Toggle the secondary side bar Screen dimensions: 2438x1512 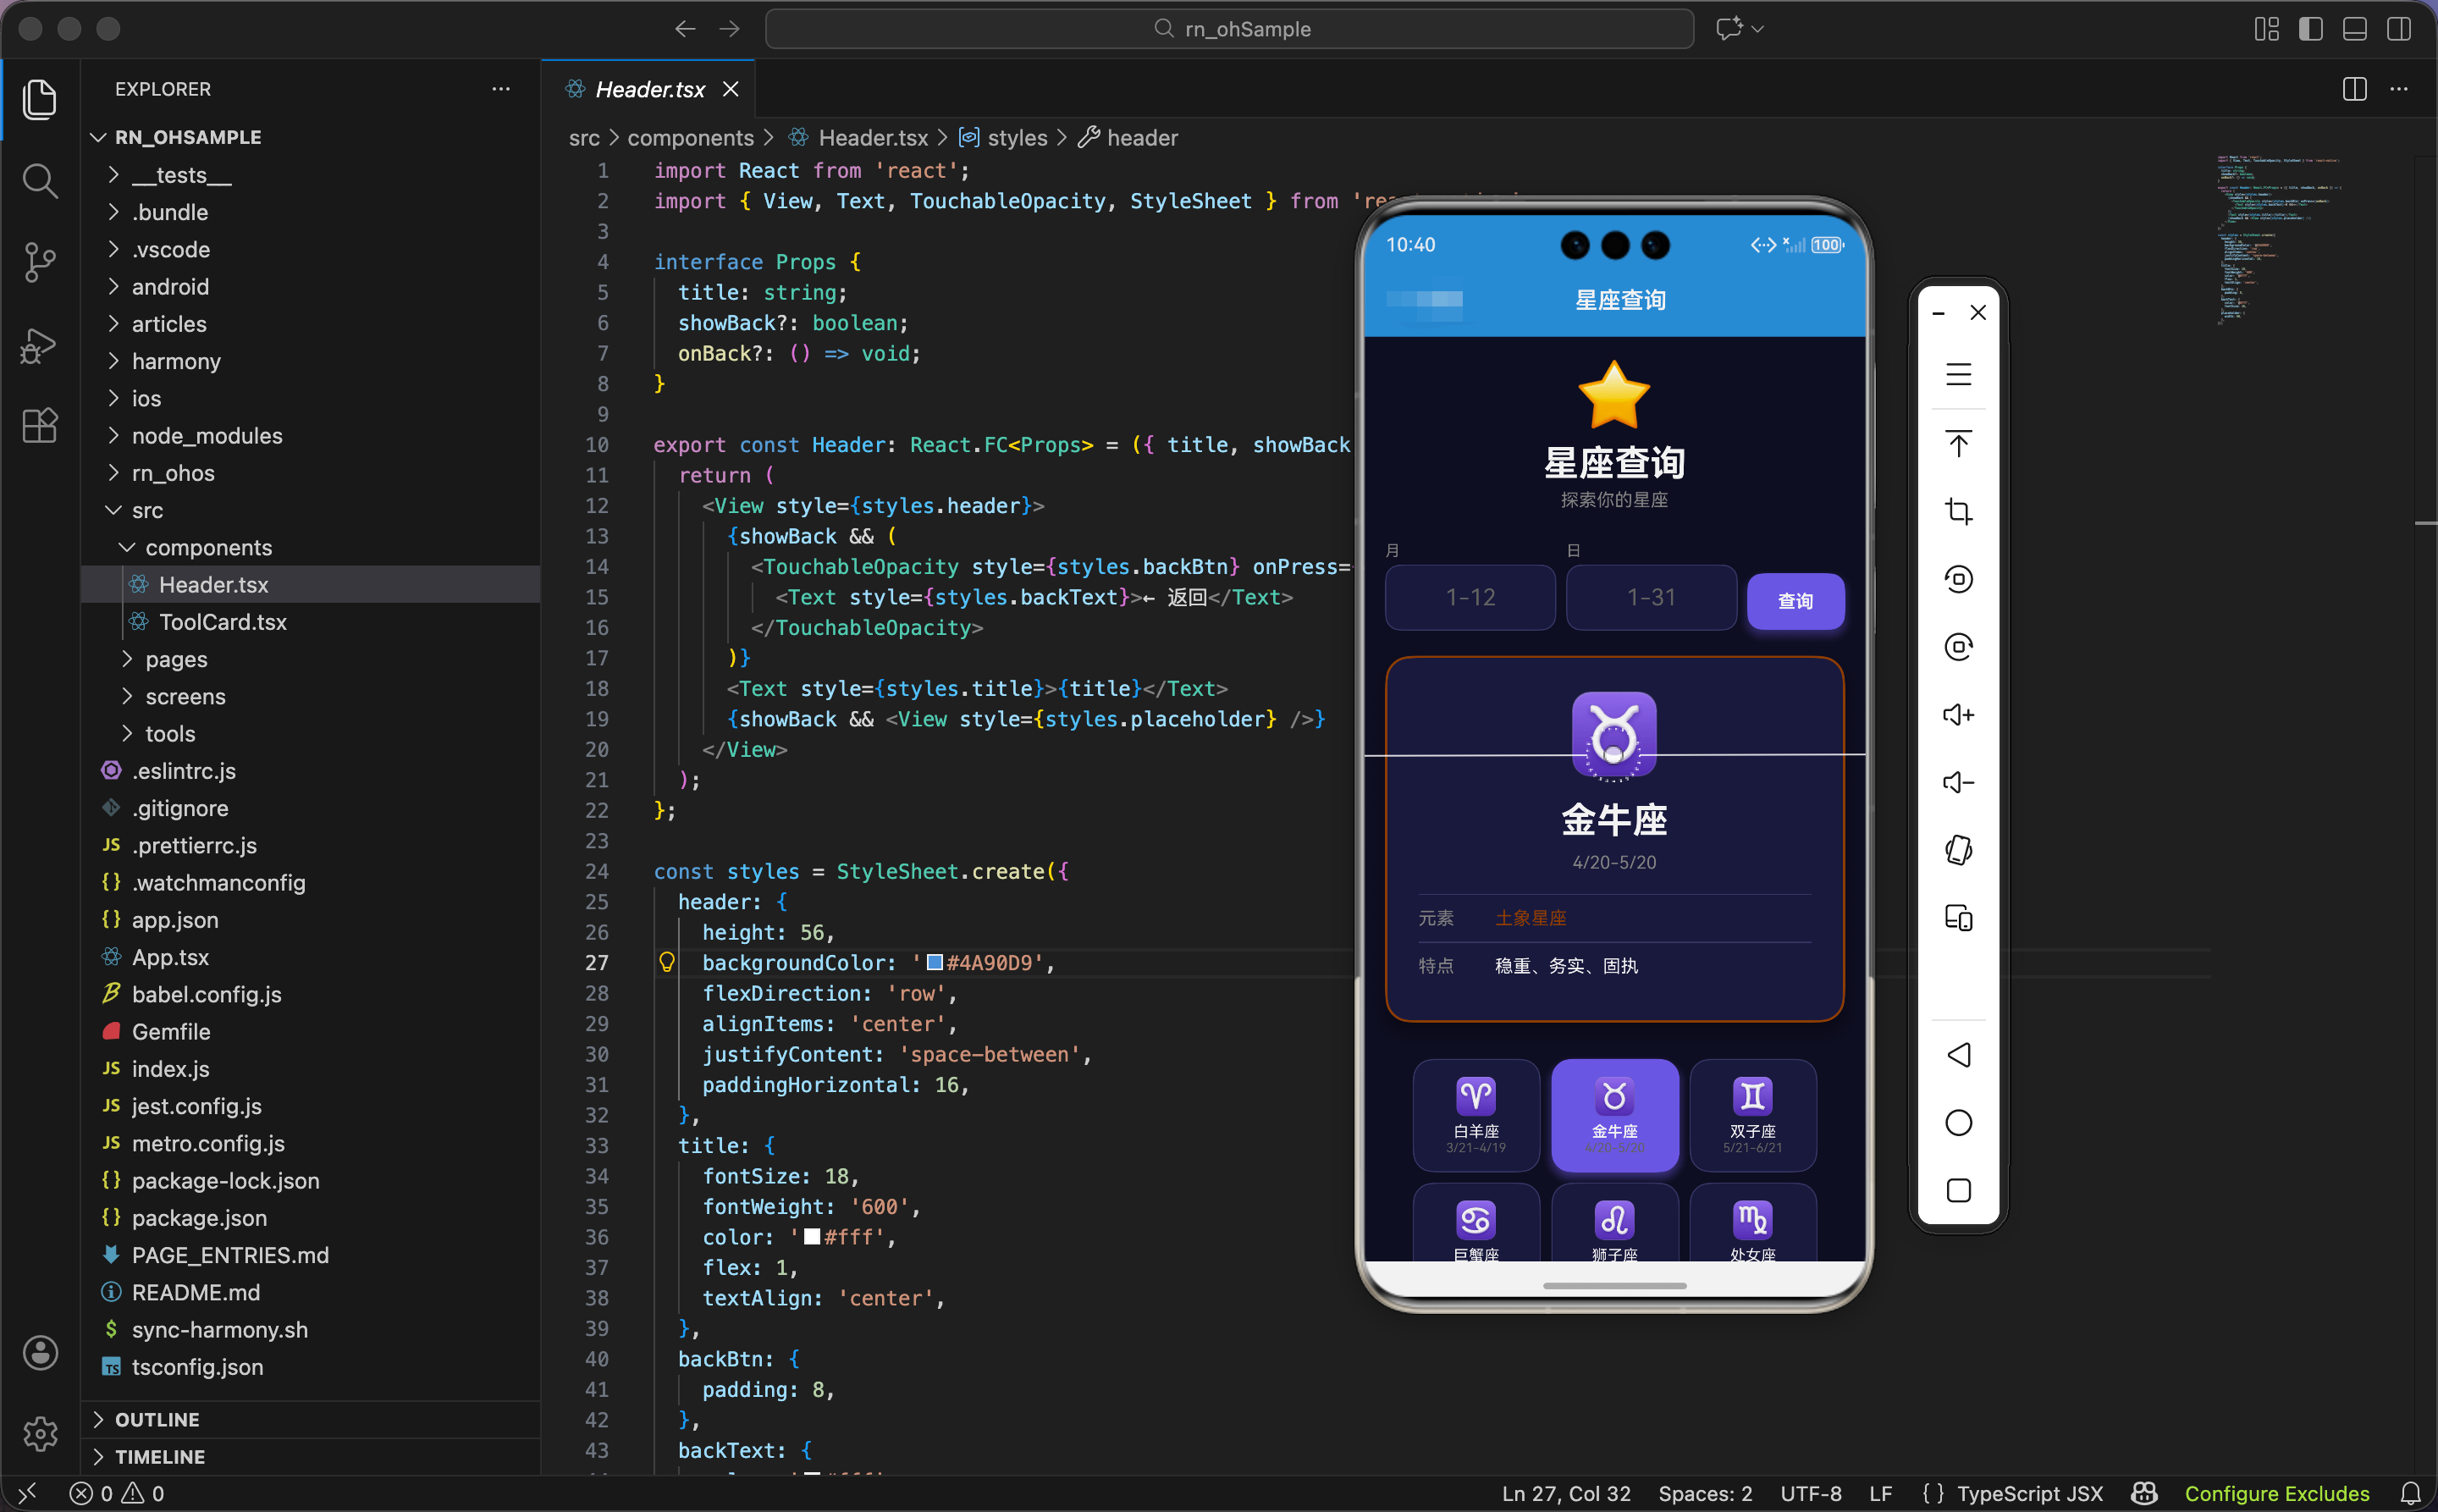tap(2398, 29)
